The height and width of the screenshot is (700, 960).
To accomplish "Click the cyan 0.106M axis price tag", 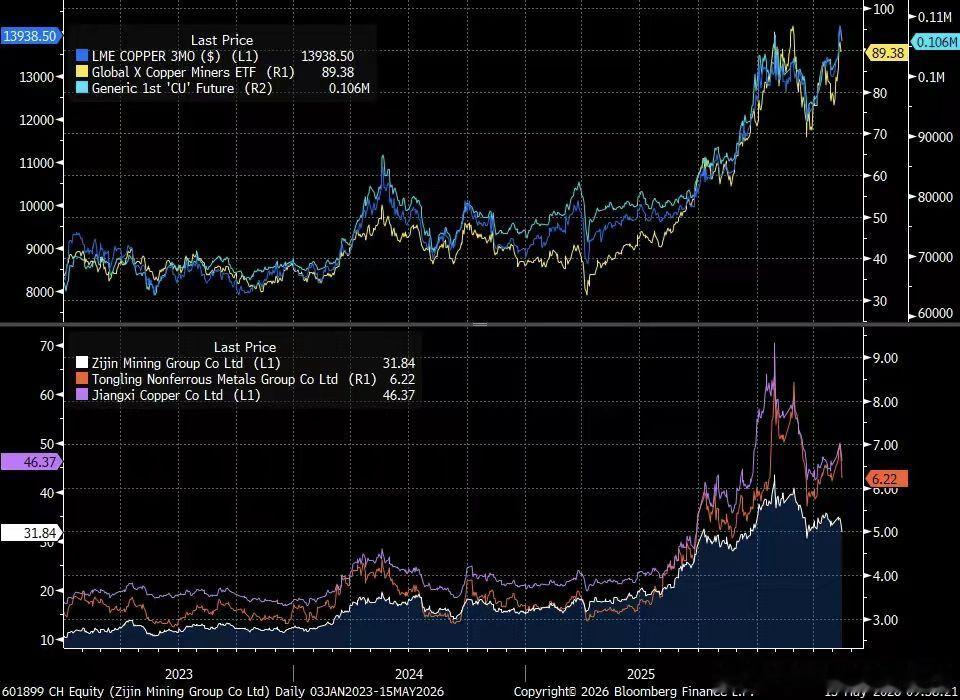I will point(935,42).
